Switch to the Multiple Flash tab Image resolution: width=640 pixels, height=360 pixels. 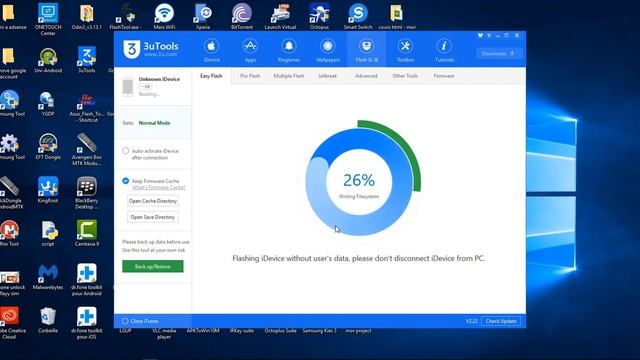coord(289,76)
